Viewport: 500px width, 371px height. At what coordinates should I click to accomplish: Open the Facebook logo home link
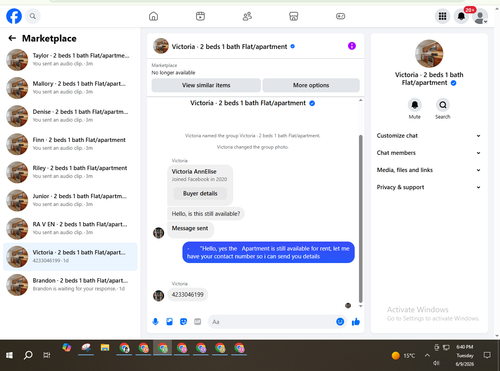click(x=14, y=16)
